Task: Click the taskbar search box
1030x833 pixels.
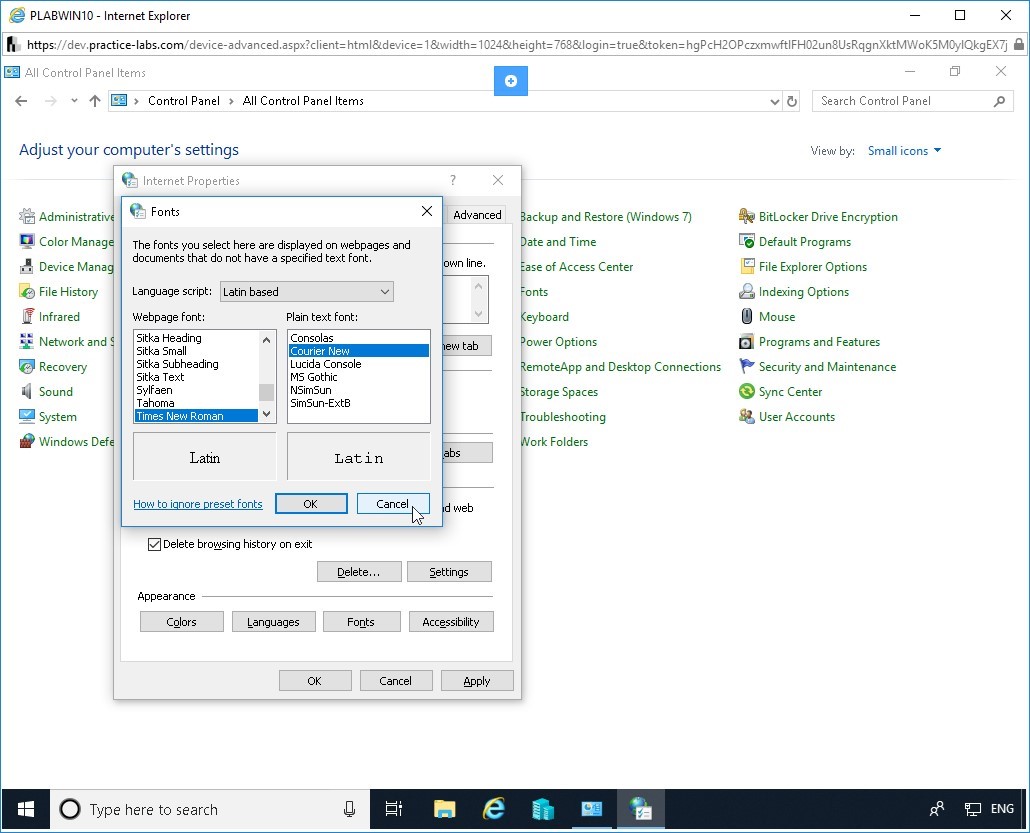Action: [x=210, y=809]
